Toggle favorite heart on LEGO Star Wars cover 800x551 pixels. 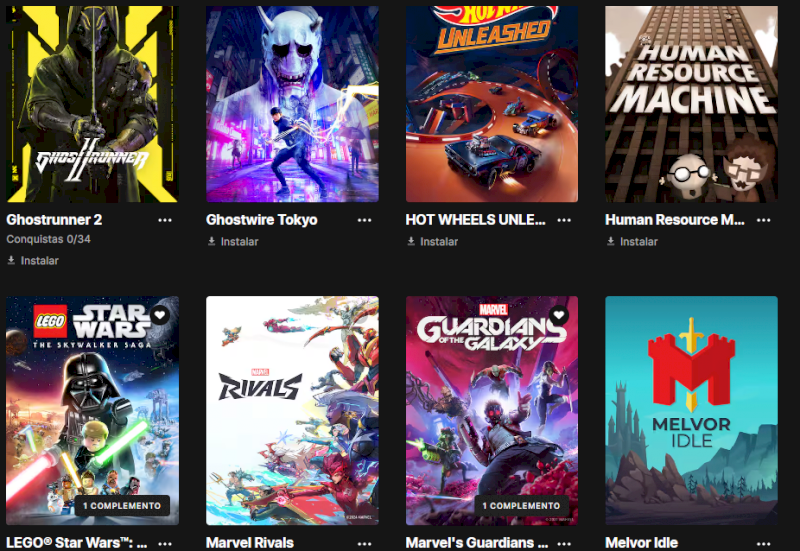(160, 315)
